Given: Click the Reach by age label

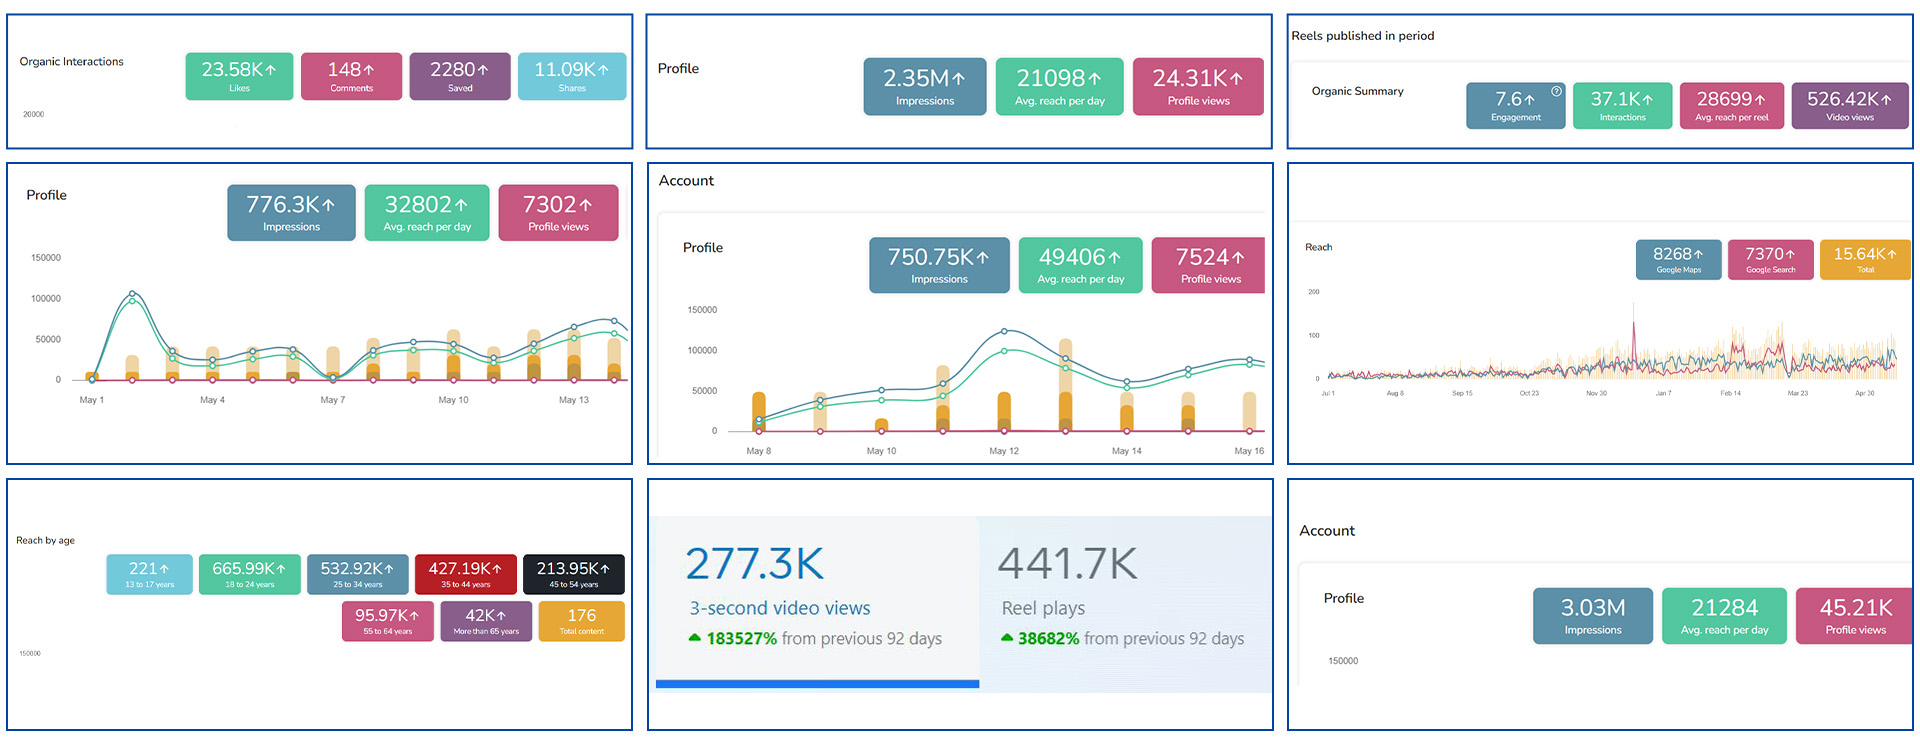Looking at the screenshot, I should [45, 540].
